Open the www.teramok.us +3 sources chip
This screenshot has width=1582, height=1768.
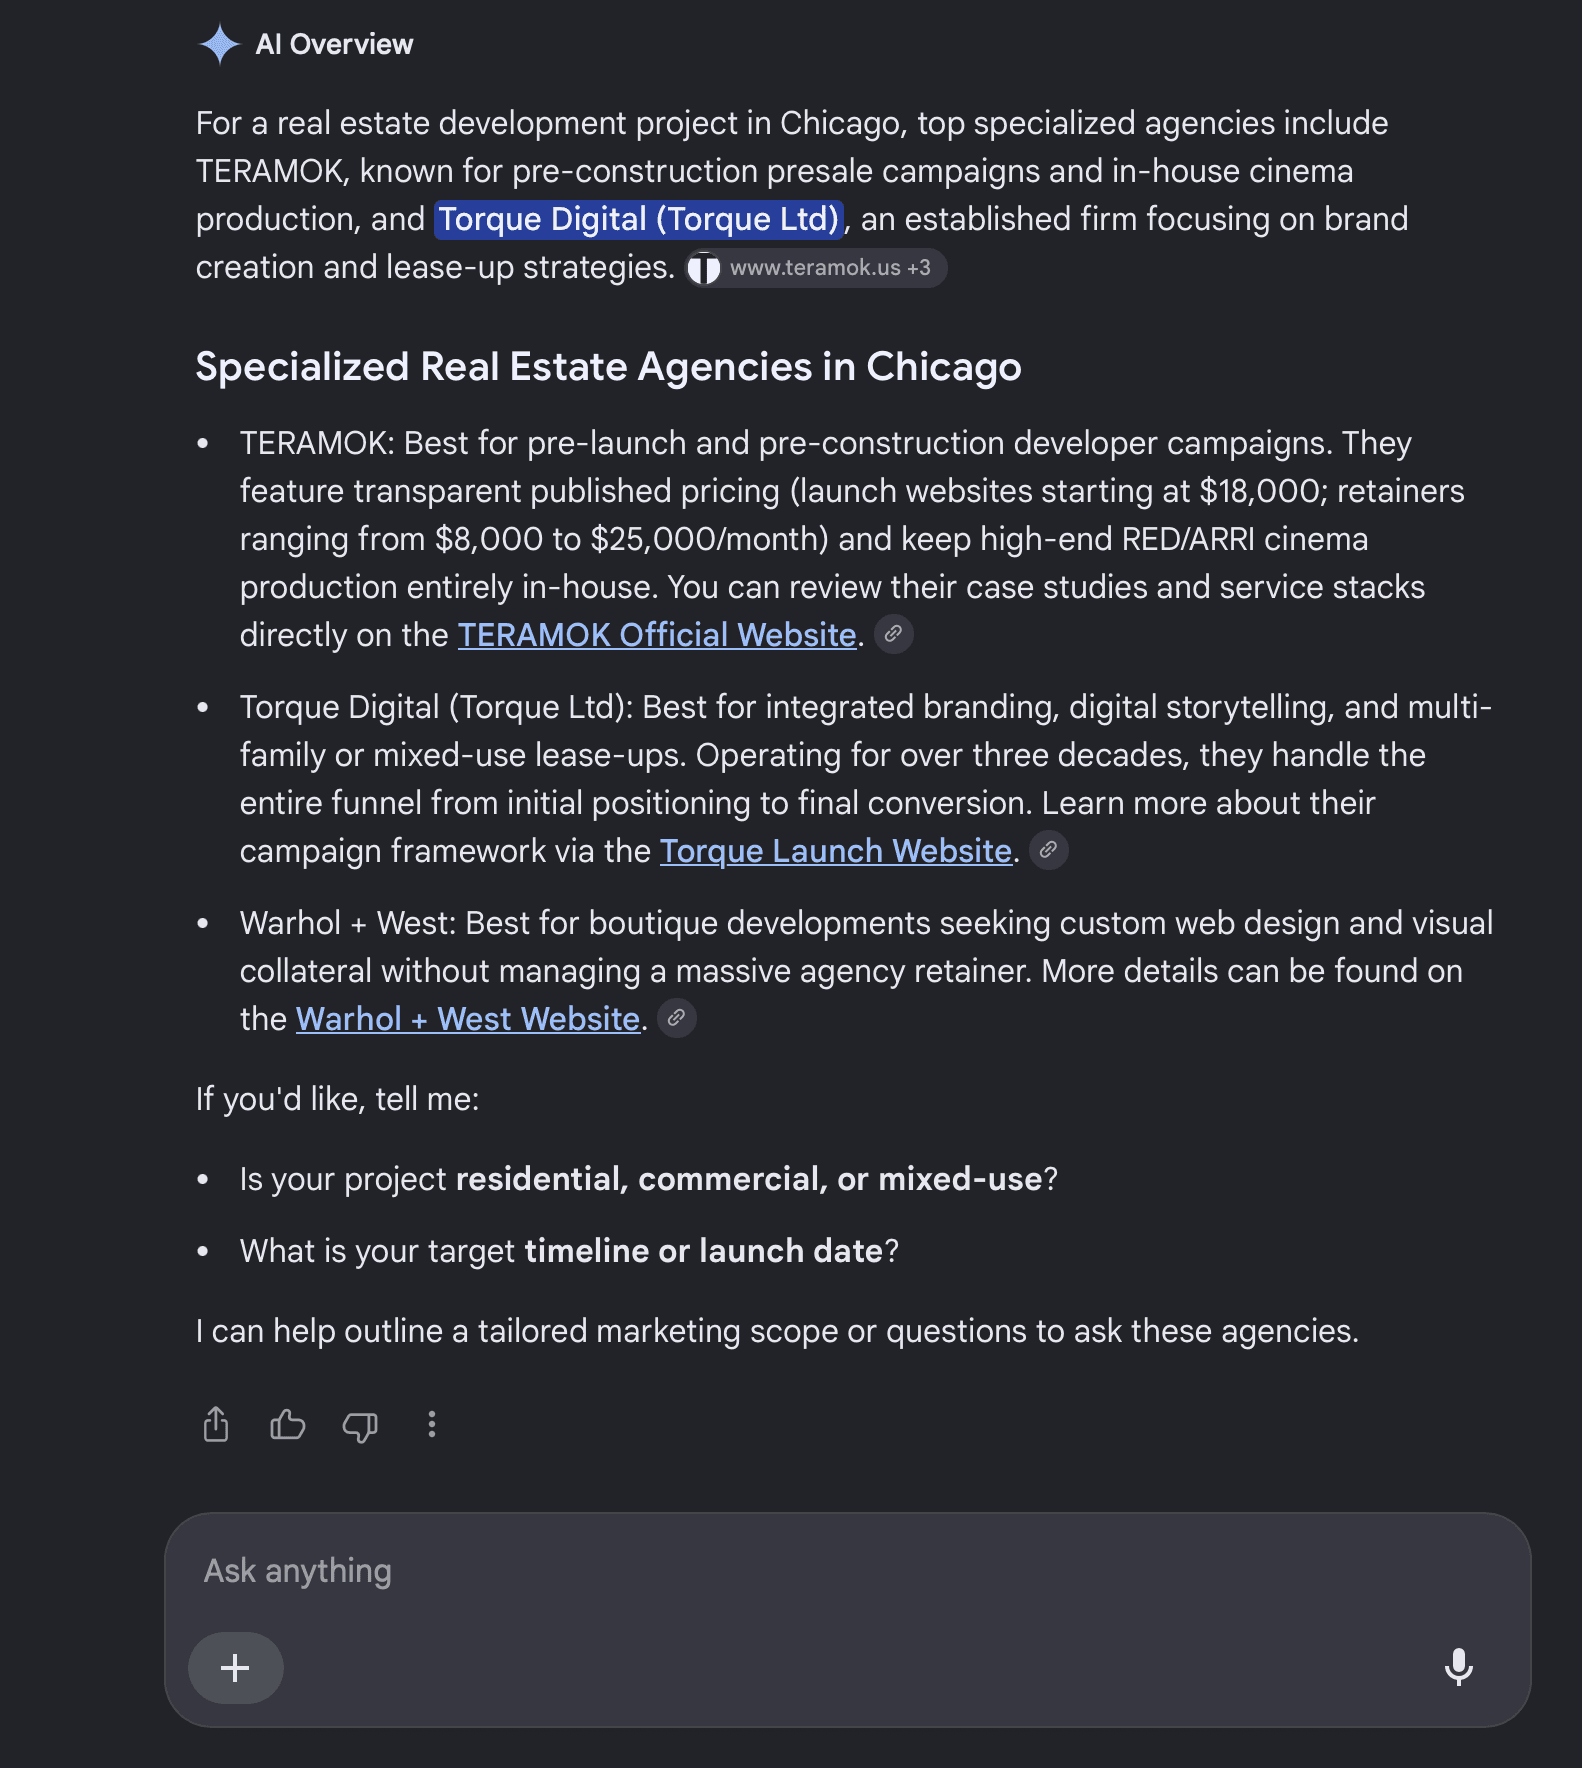point(816,268)
